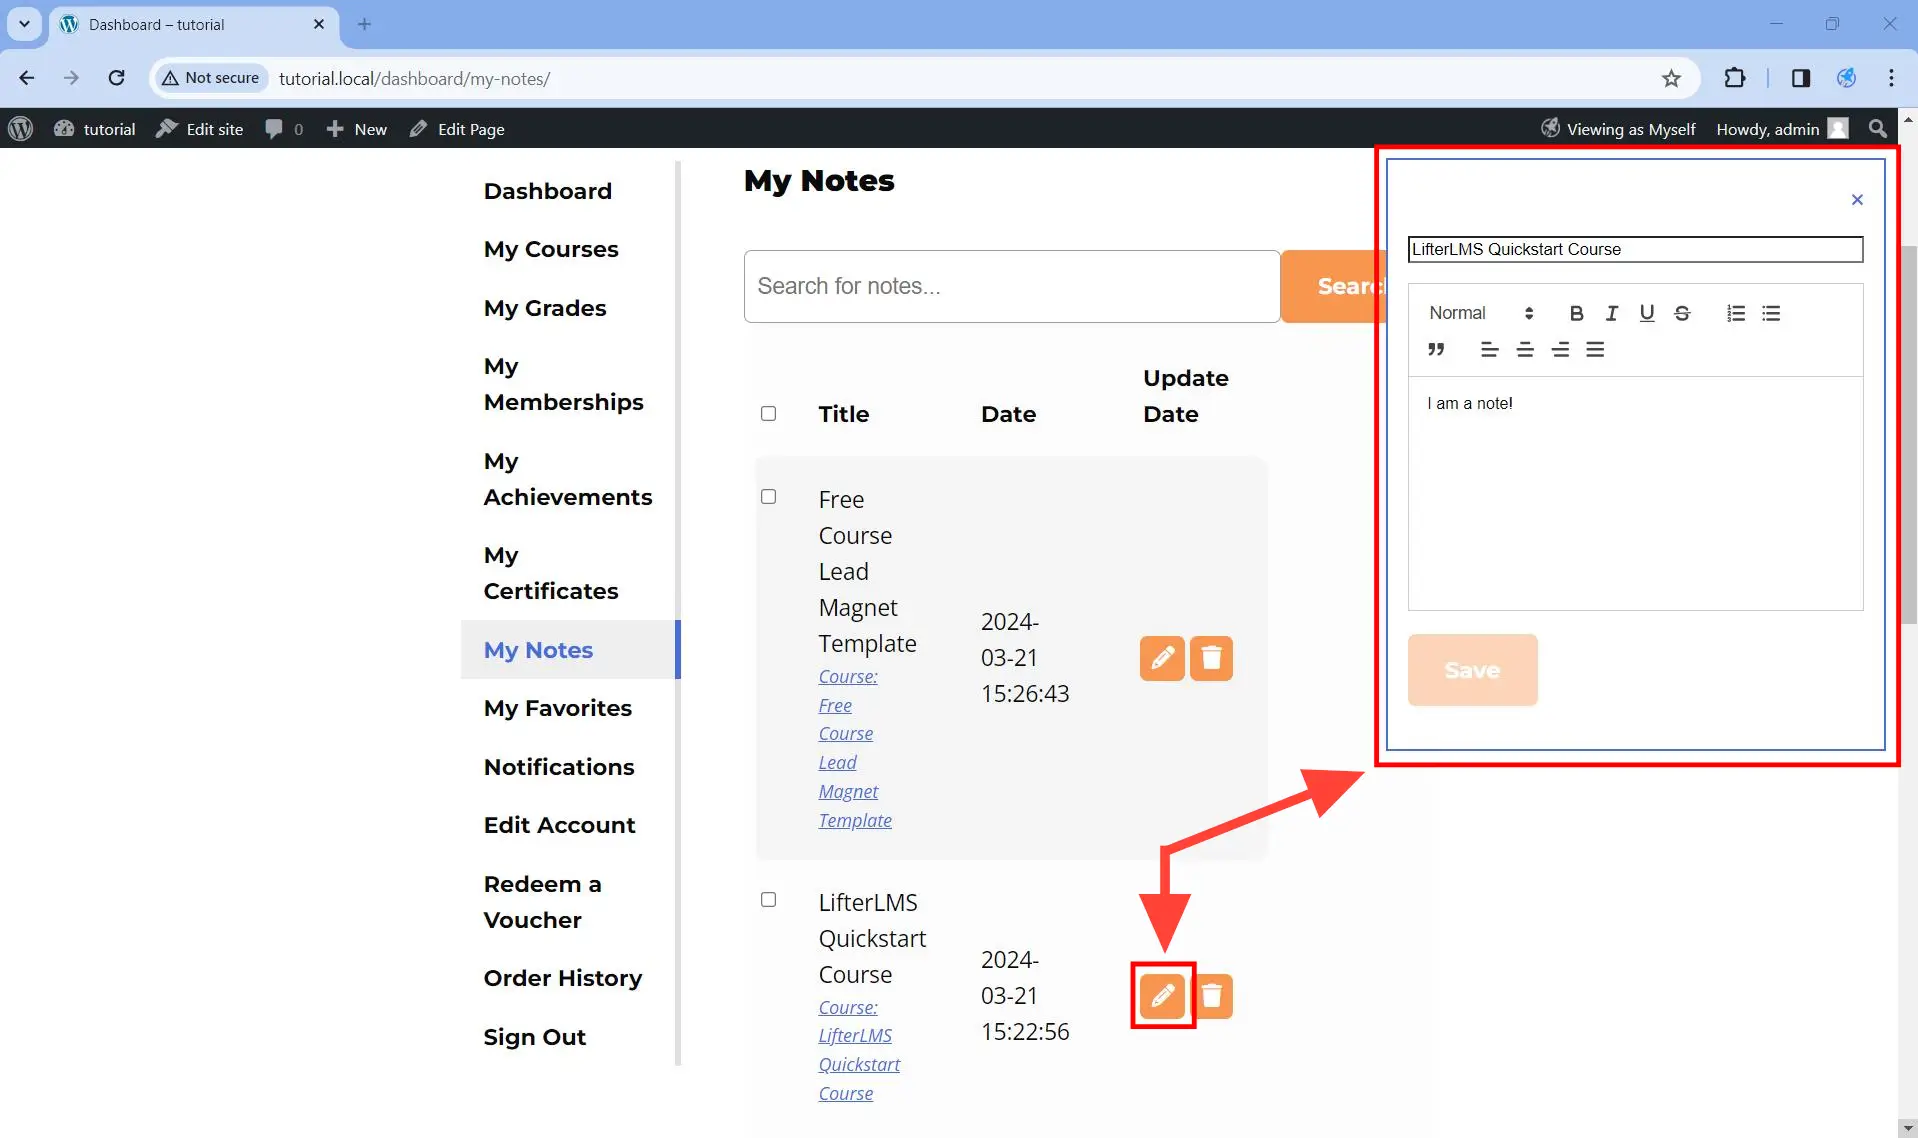Viewport: 1918px width, 1138px height.
Task: Open the tutorial site admin menu
Action: (95, 129)
